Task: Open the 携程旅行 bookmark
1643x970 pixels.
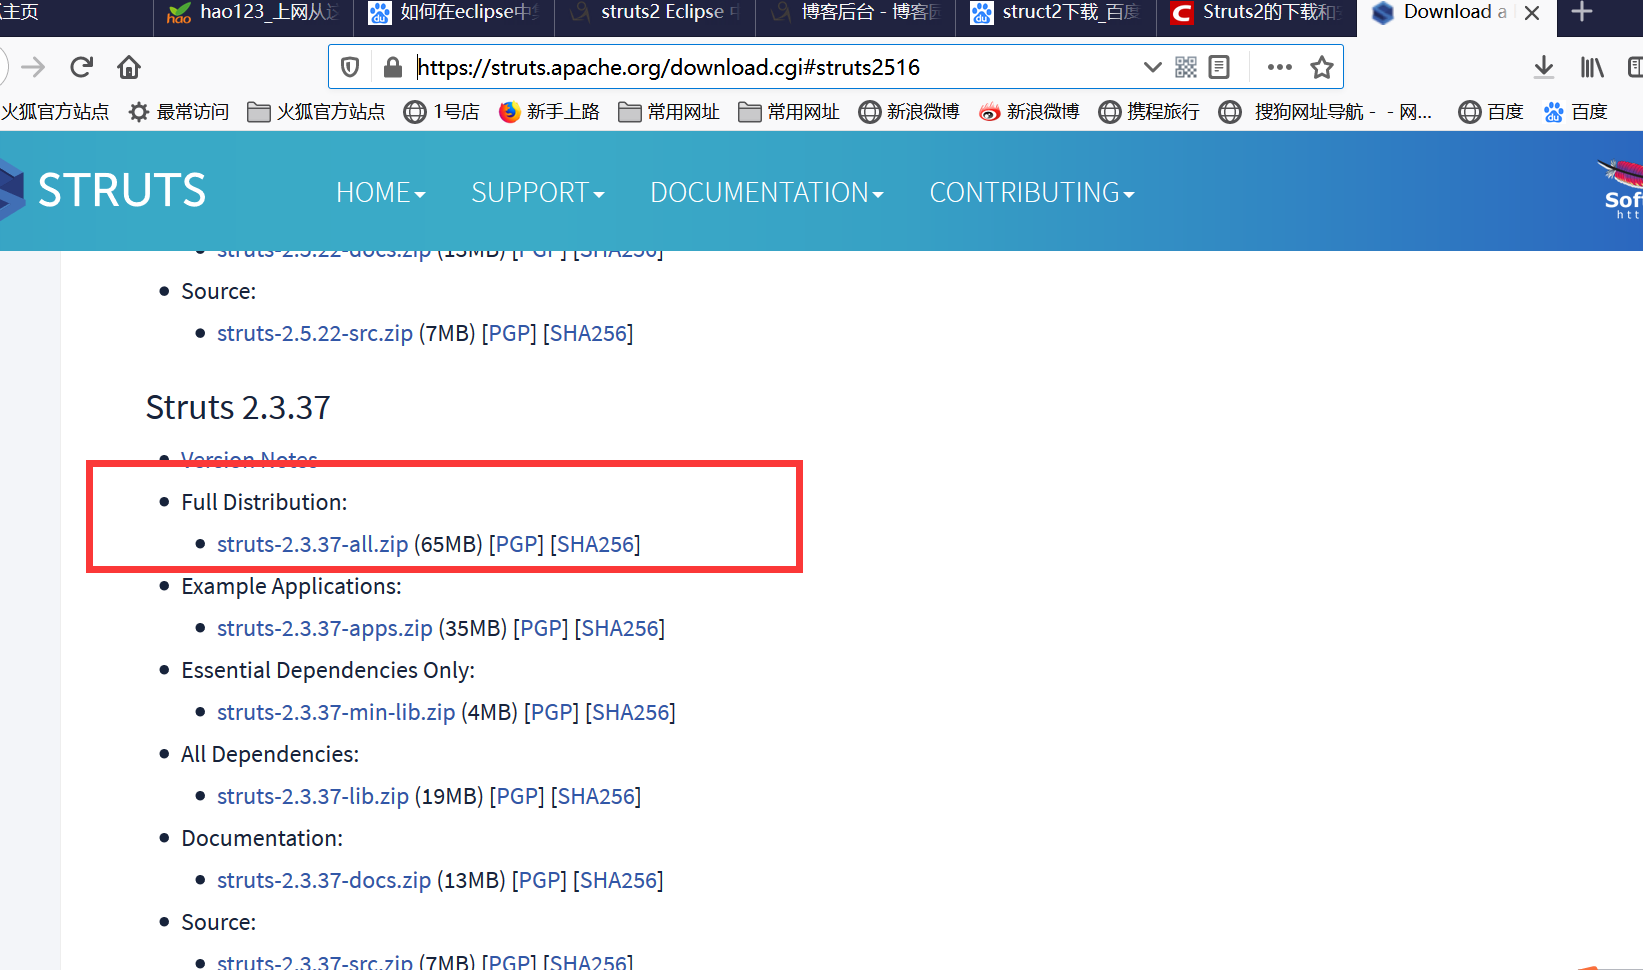Action: click(1149, 112)
